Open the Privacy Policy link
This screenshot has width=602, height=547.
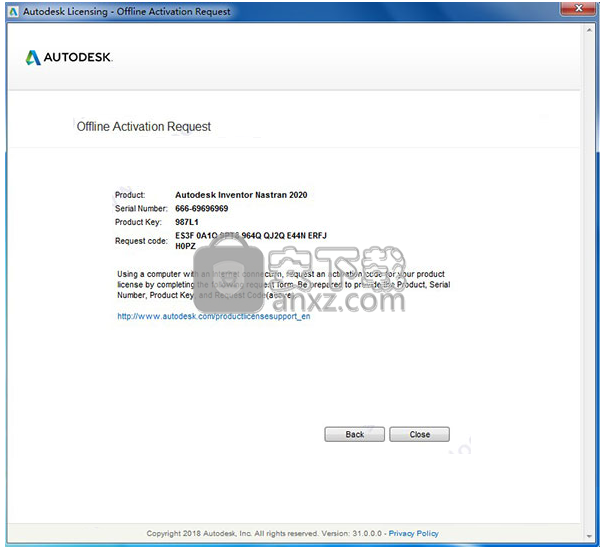413,534
